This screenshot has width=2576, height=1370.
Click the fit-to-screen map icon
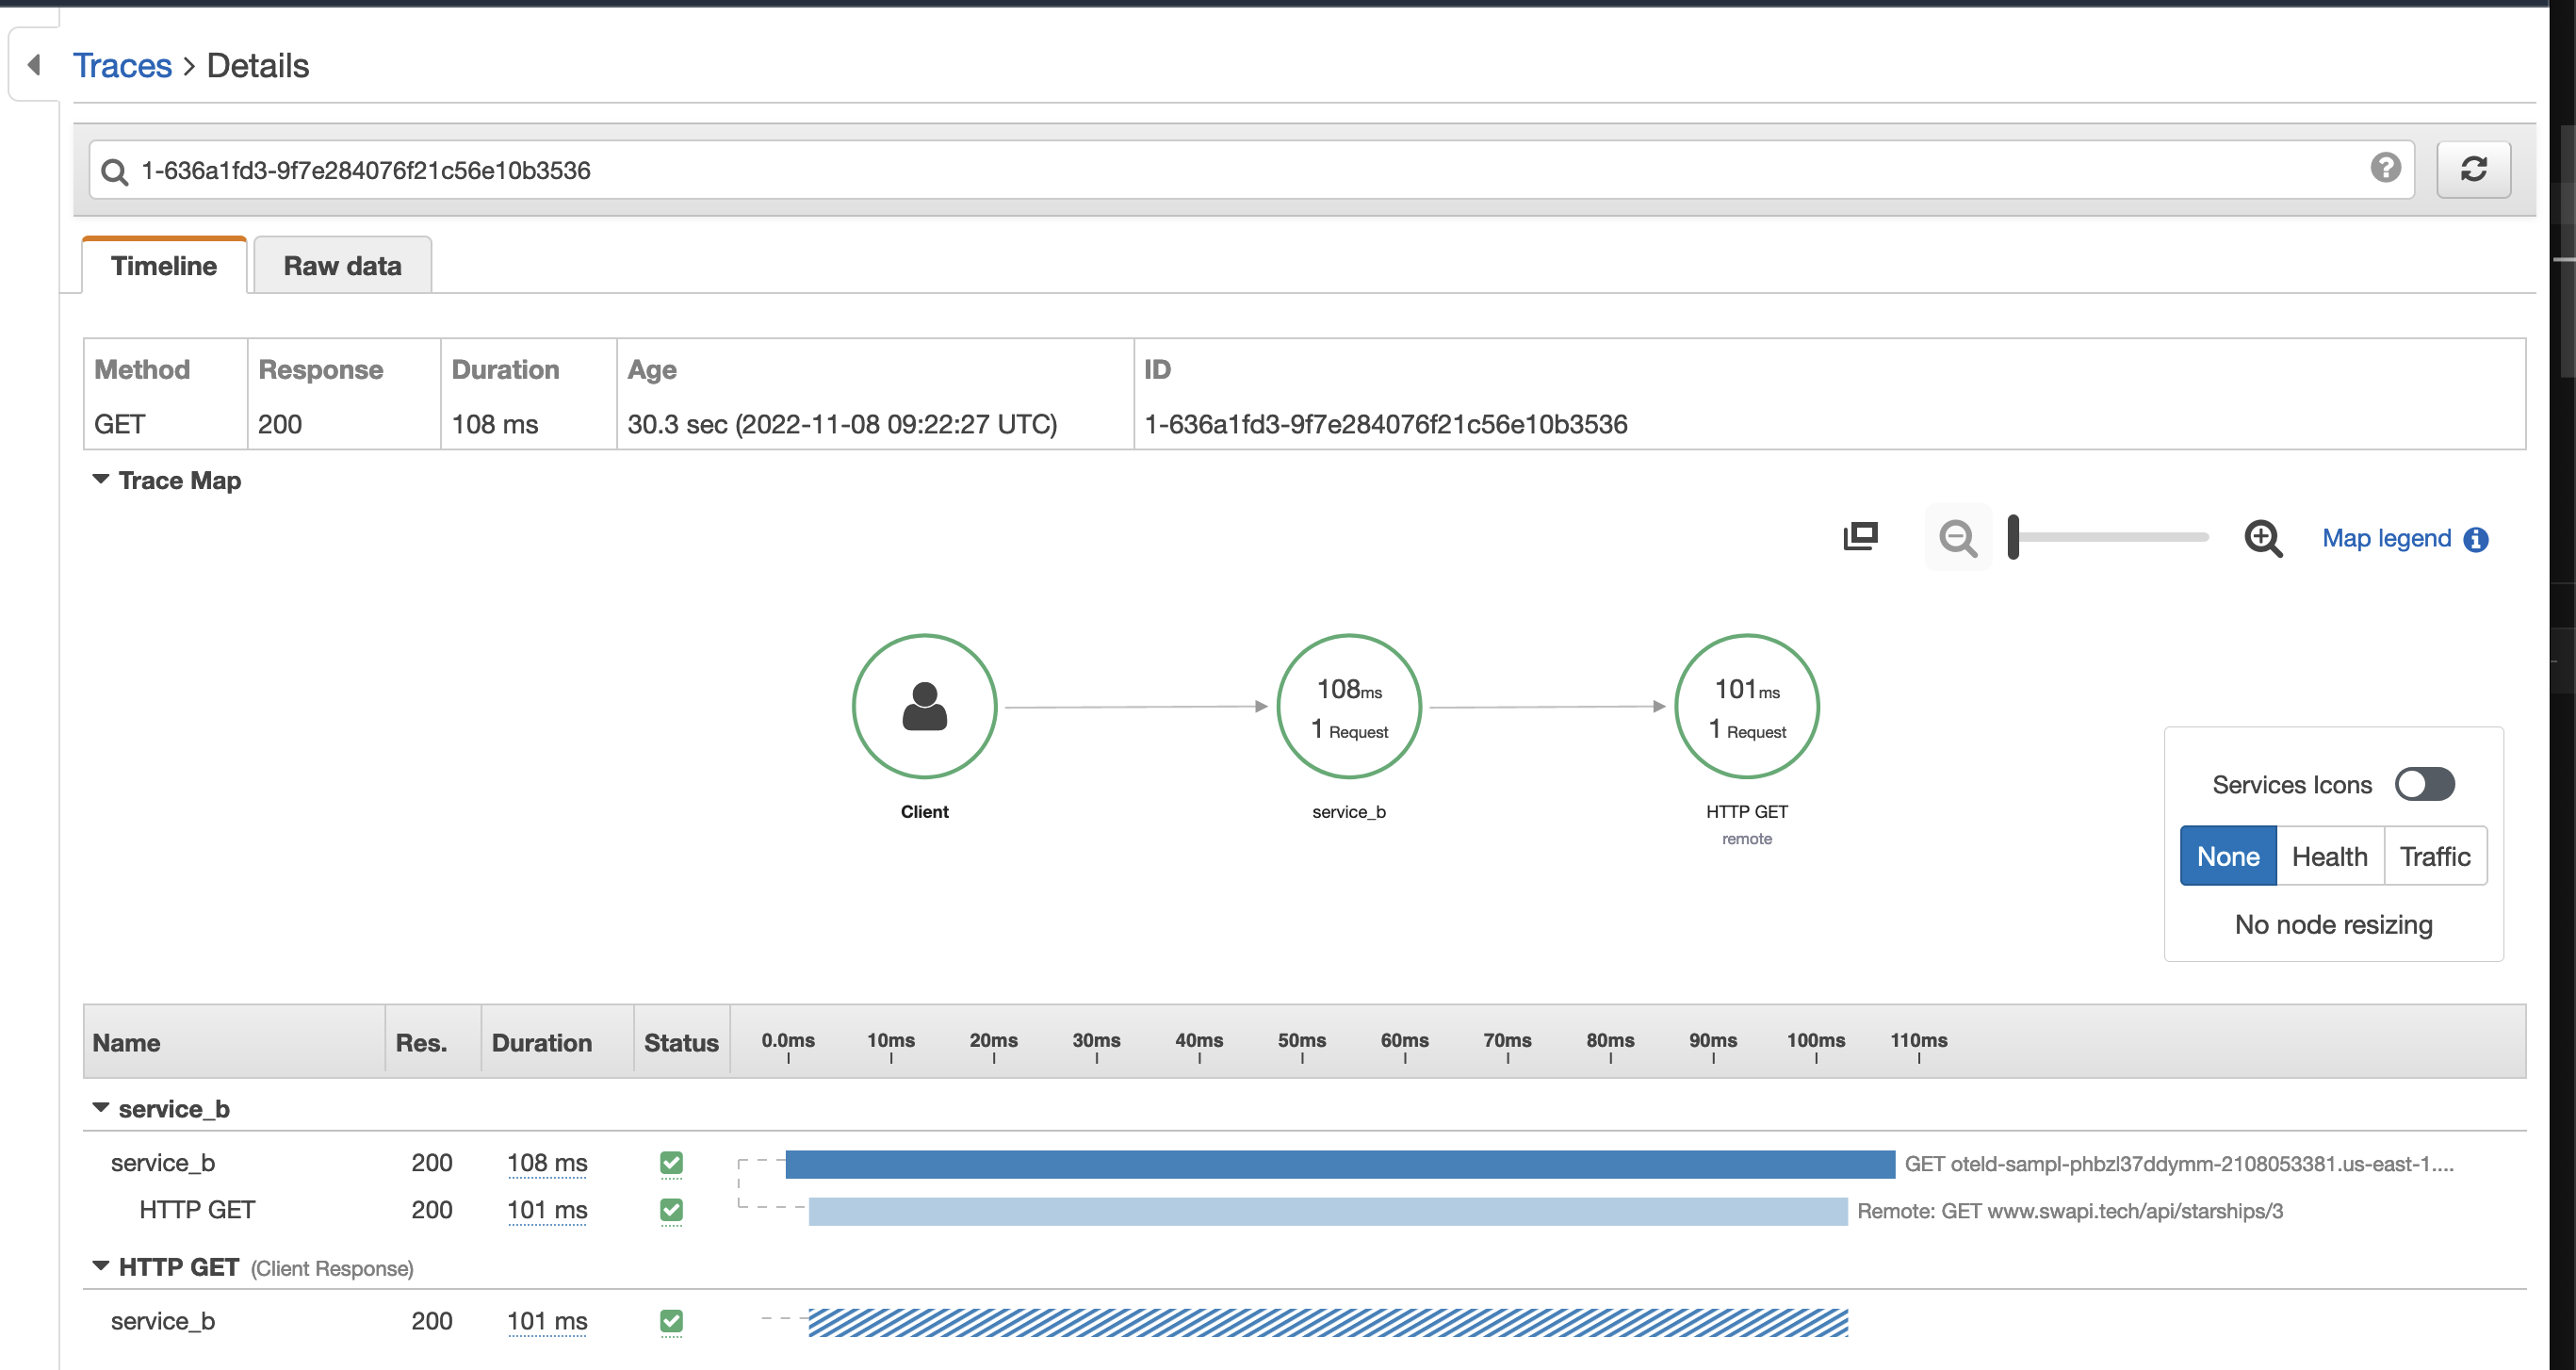tap(1861, 537)
